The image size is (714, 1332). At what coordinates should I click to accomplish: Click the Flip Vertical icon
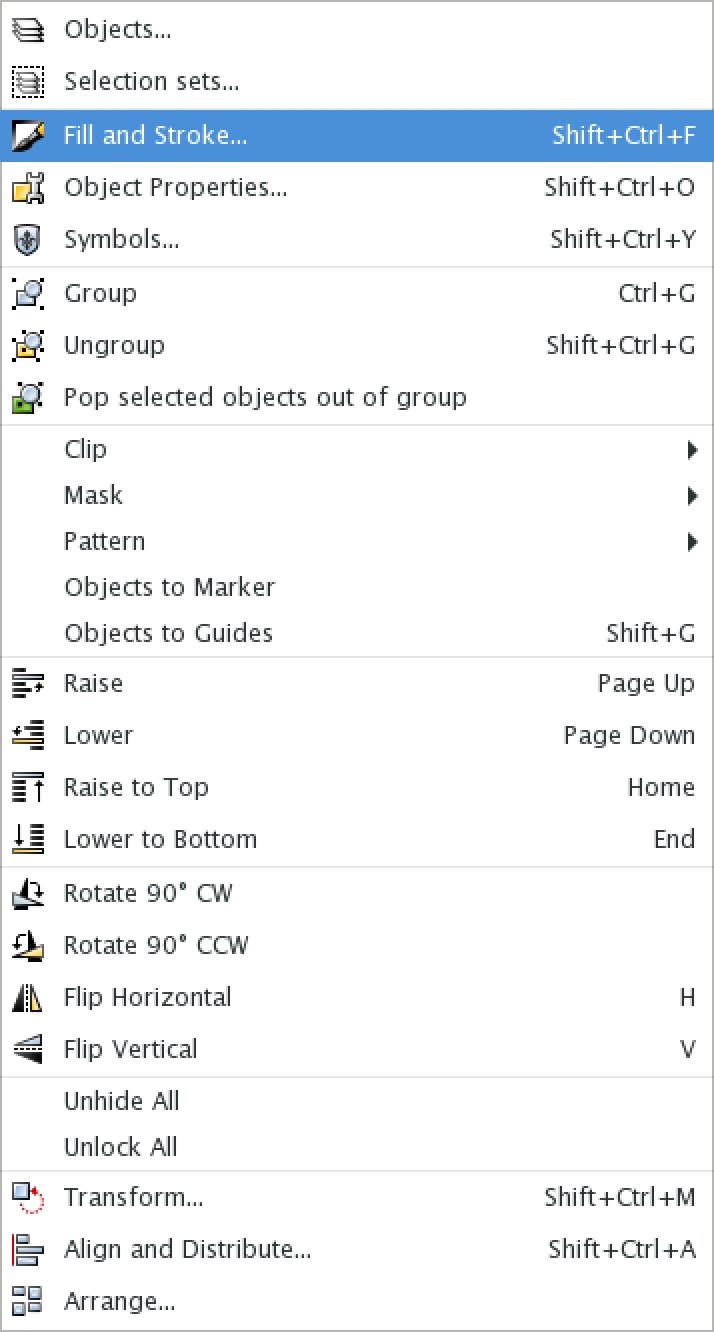27,1049
